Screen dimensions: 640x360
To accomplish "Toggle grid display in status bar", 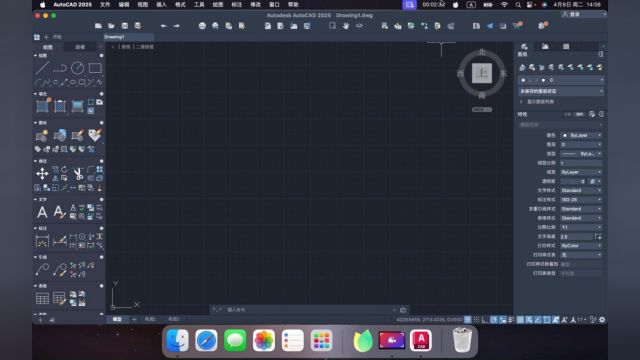I will tap(467, 320).
